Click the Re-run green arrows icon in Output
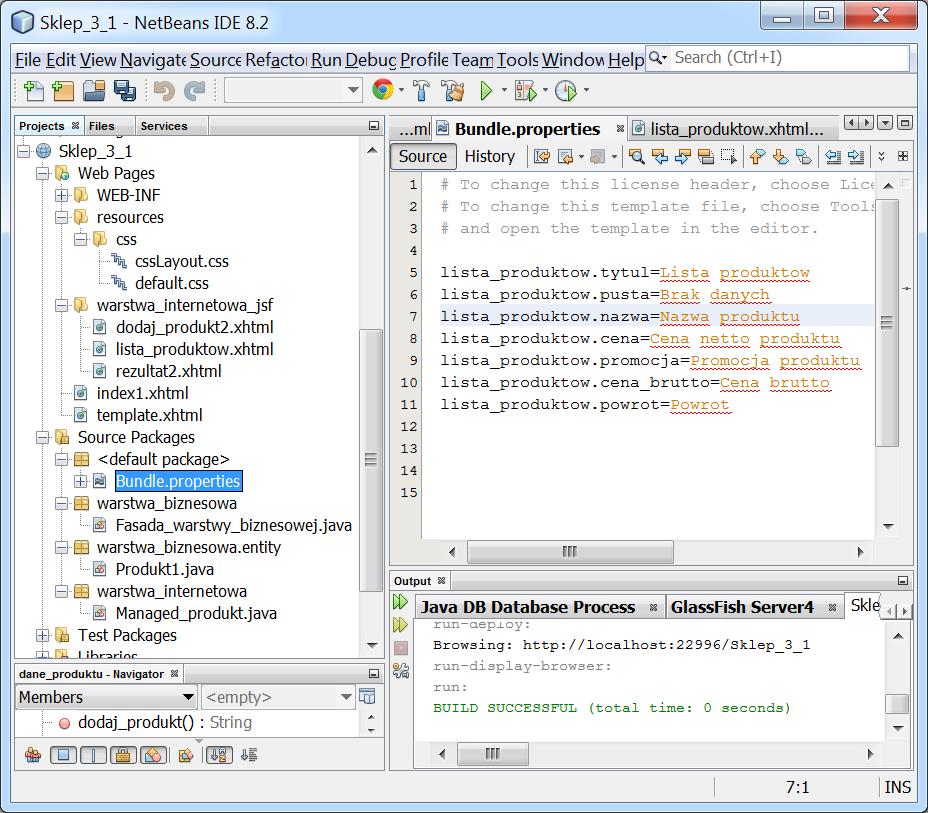This screenshot has height=813, width=928. [400, 602]
